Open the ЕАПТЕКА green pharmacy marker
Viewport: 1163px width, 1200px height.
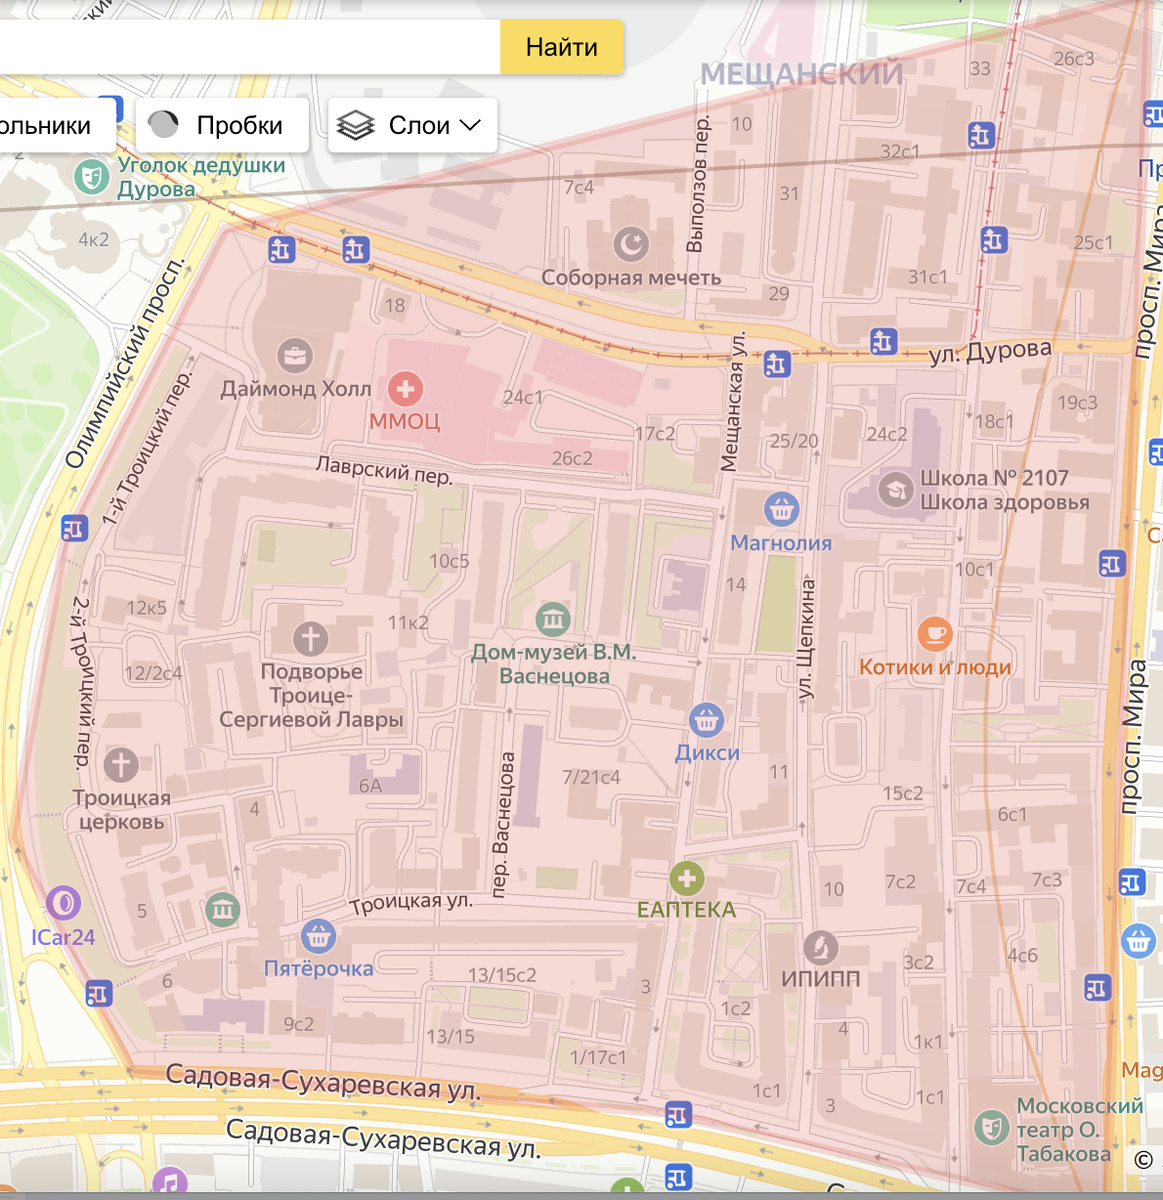(x=686, y=879)
